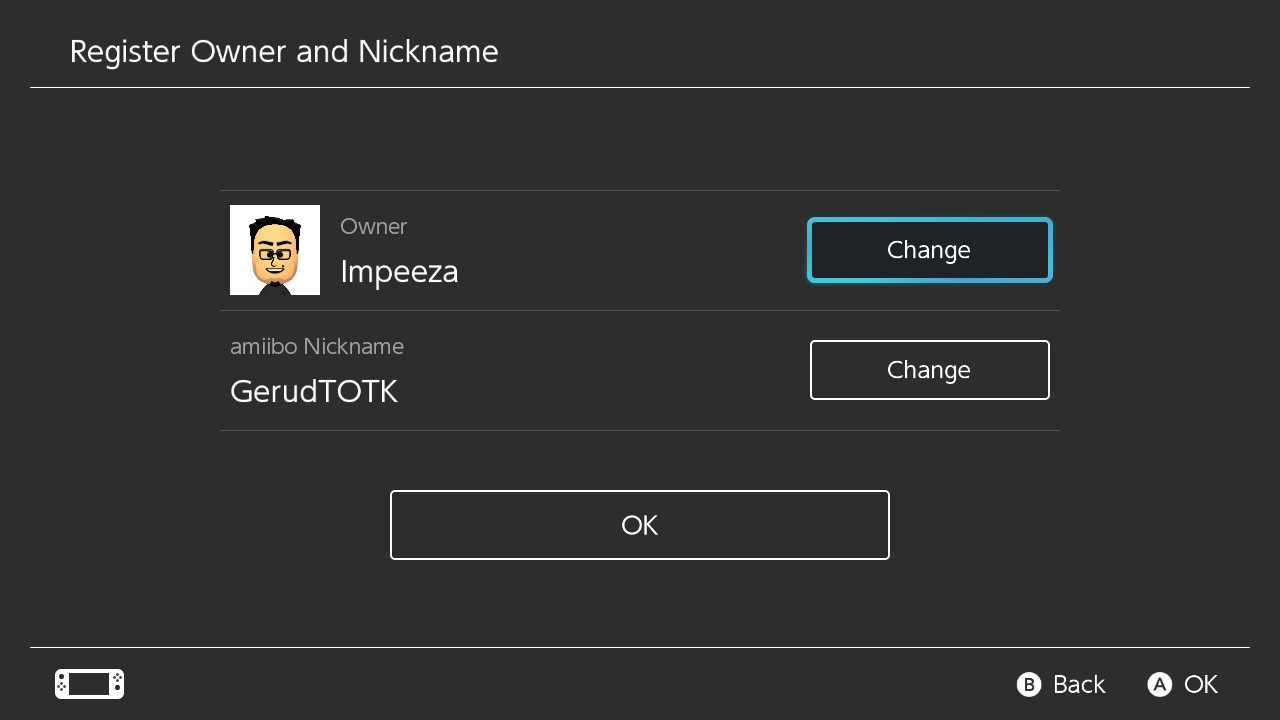This screenshot has width=1280, height=720.
Task: Click the nickname text GerudTOTK
Action: (x=314, y=390)
